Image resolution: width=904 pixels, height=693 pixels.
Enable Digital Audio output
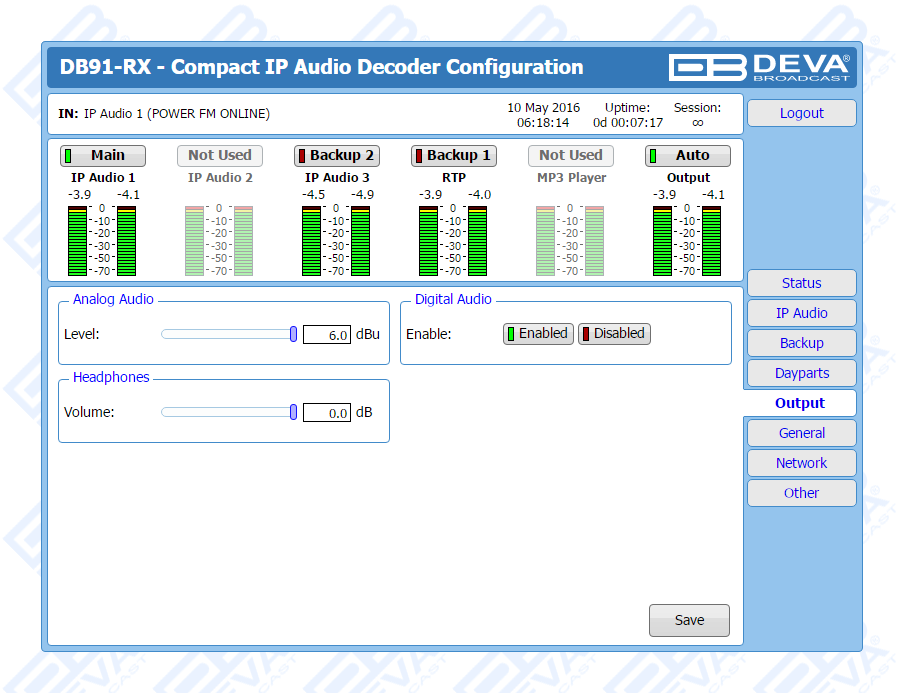[538, 334]
